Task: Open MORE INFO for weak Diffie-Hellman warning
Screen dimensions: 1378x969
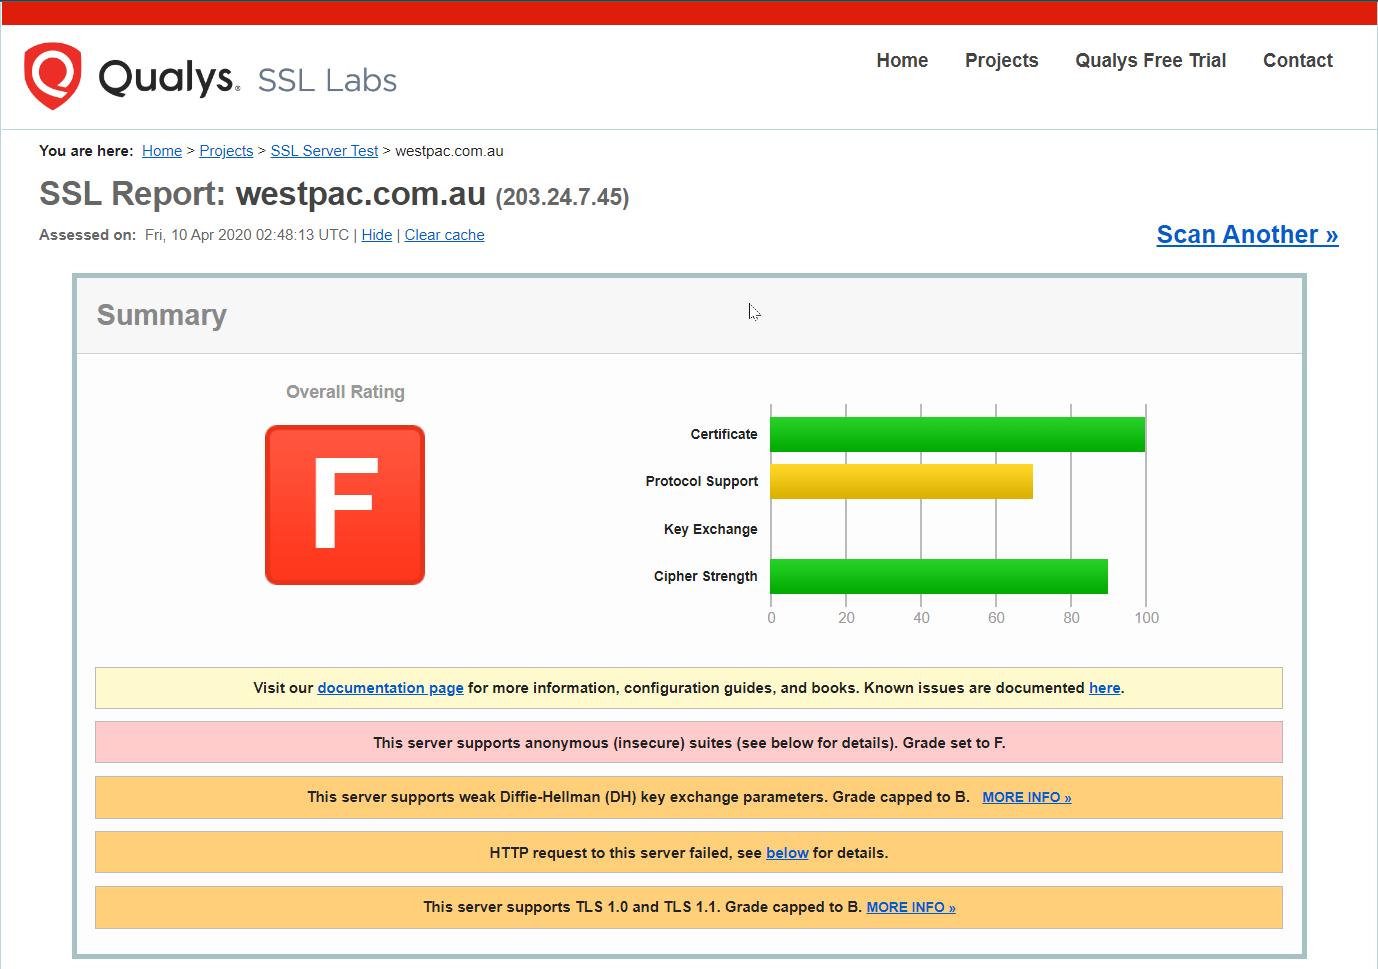Action: (x=1026, y=797)
